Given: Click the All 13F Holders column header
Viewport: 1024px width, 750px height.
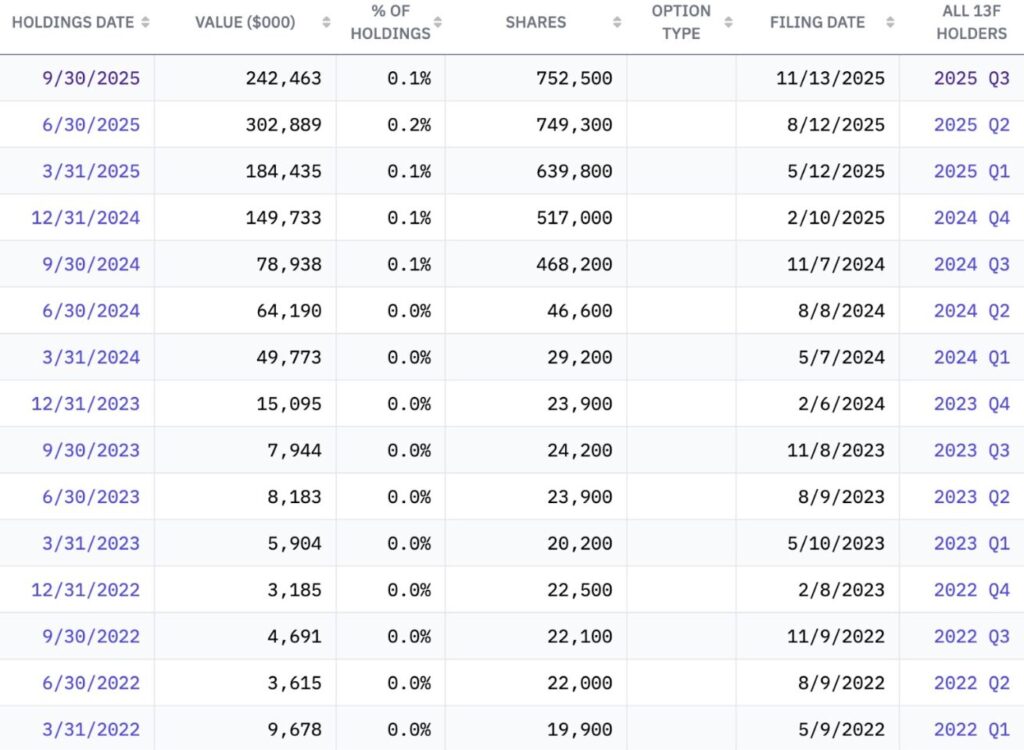Looking at the screenshot, I should [x=971, y=22].
